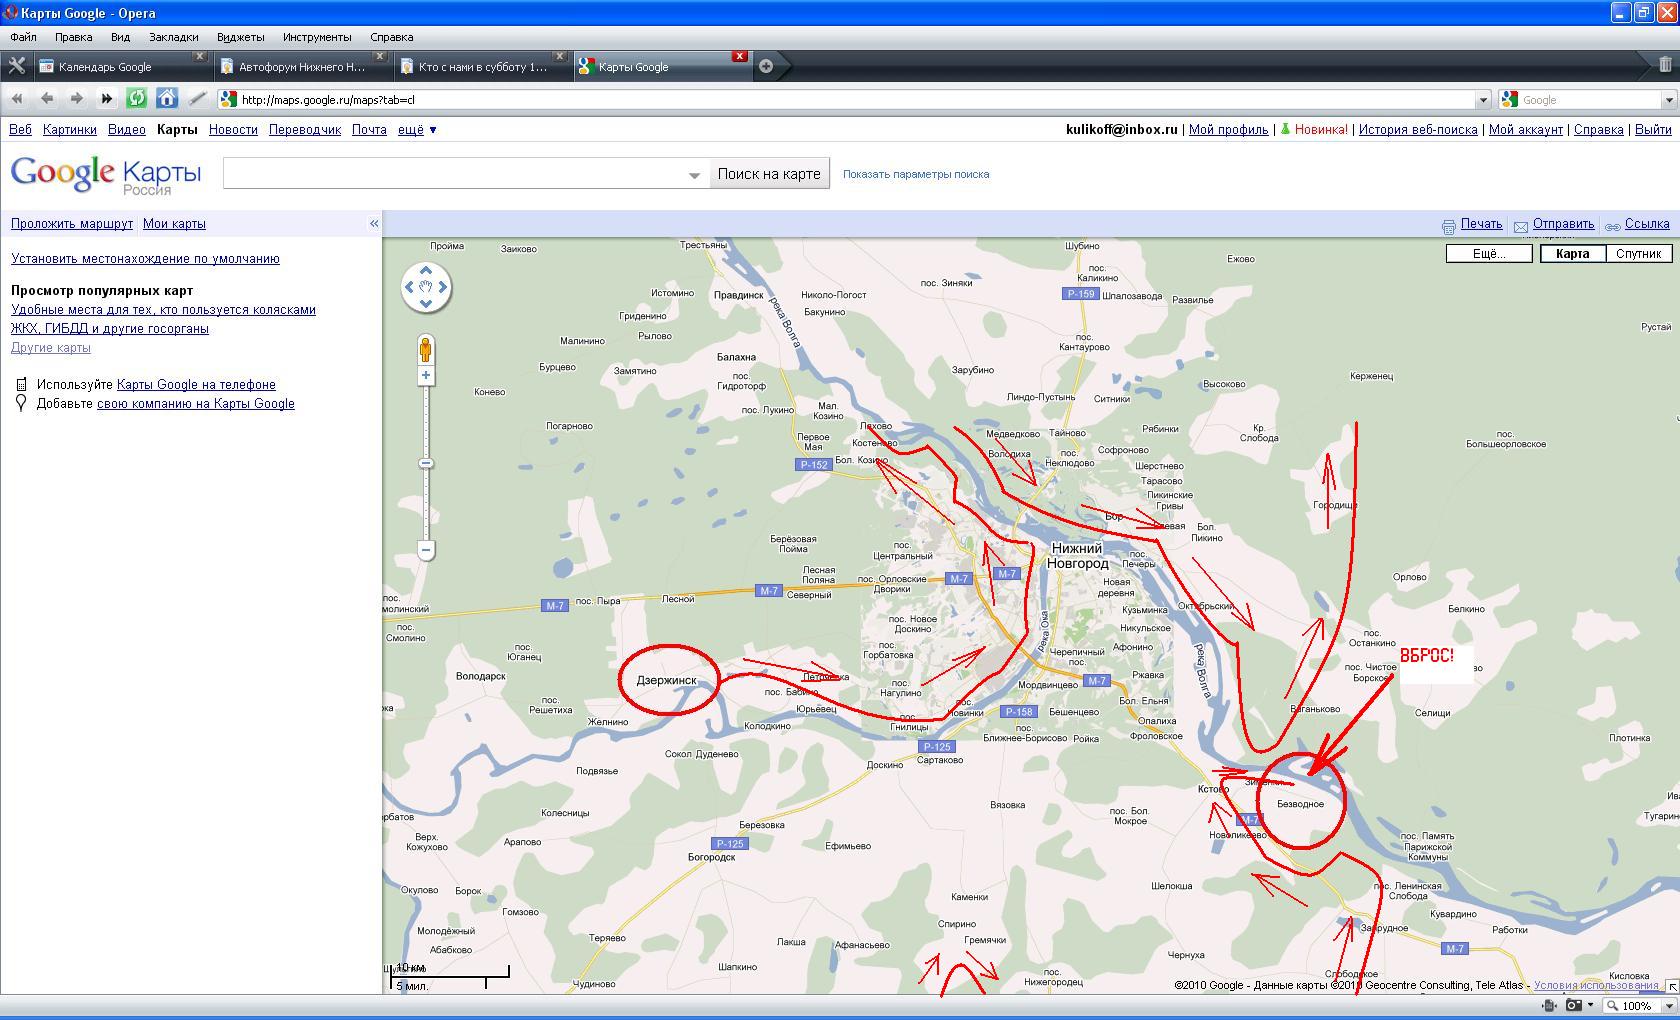Expand the address bar history dropdown
The height and width of the screenshot is (1020, 1680).
click(1484, 100)
